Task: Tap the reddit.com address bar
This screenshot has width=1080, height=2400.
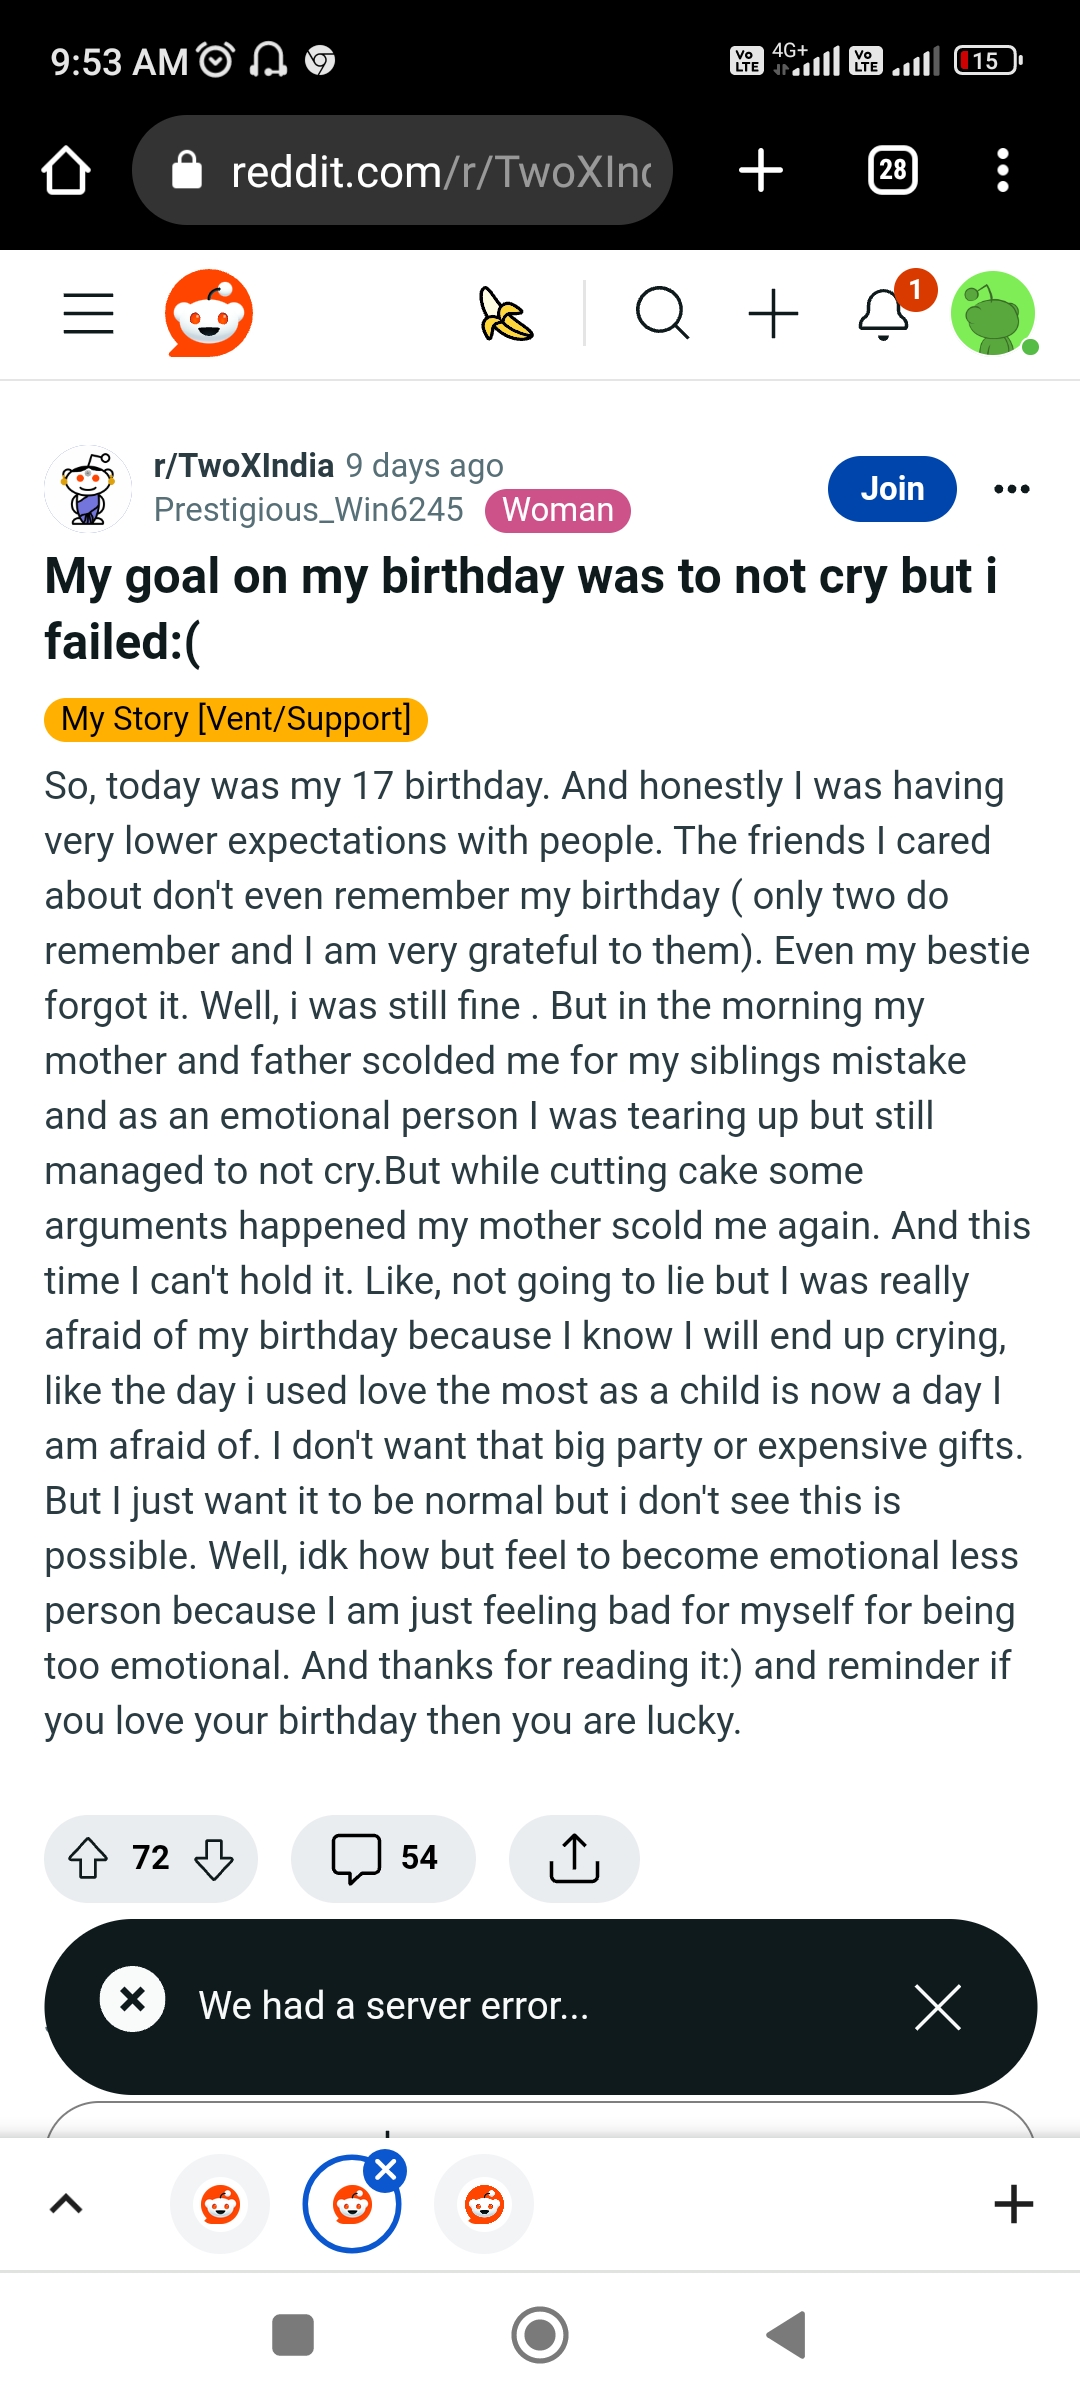Action: pos(402,170)
